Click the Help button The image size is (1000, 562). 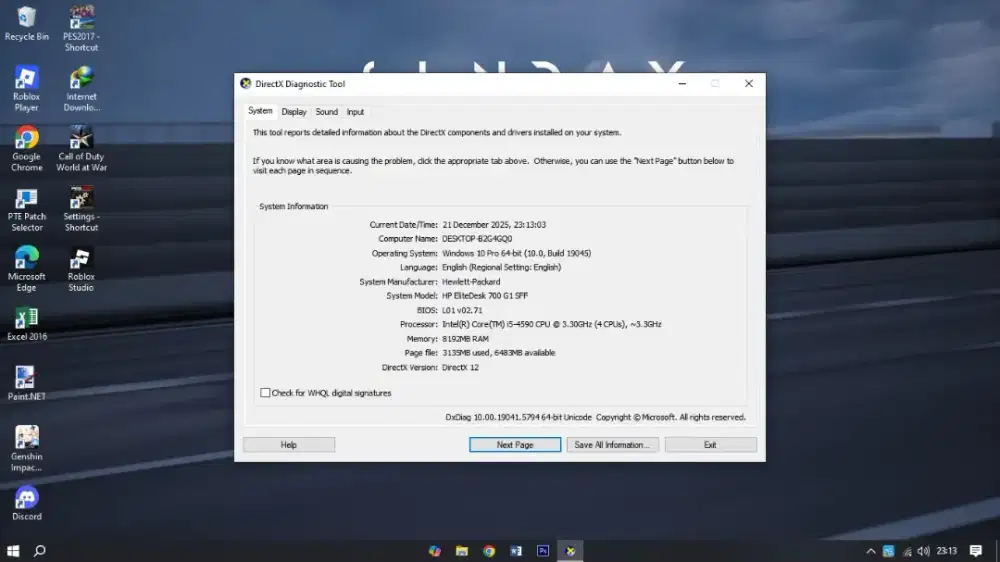pyautogui.click(x=289, y=445)
